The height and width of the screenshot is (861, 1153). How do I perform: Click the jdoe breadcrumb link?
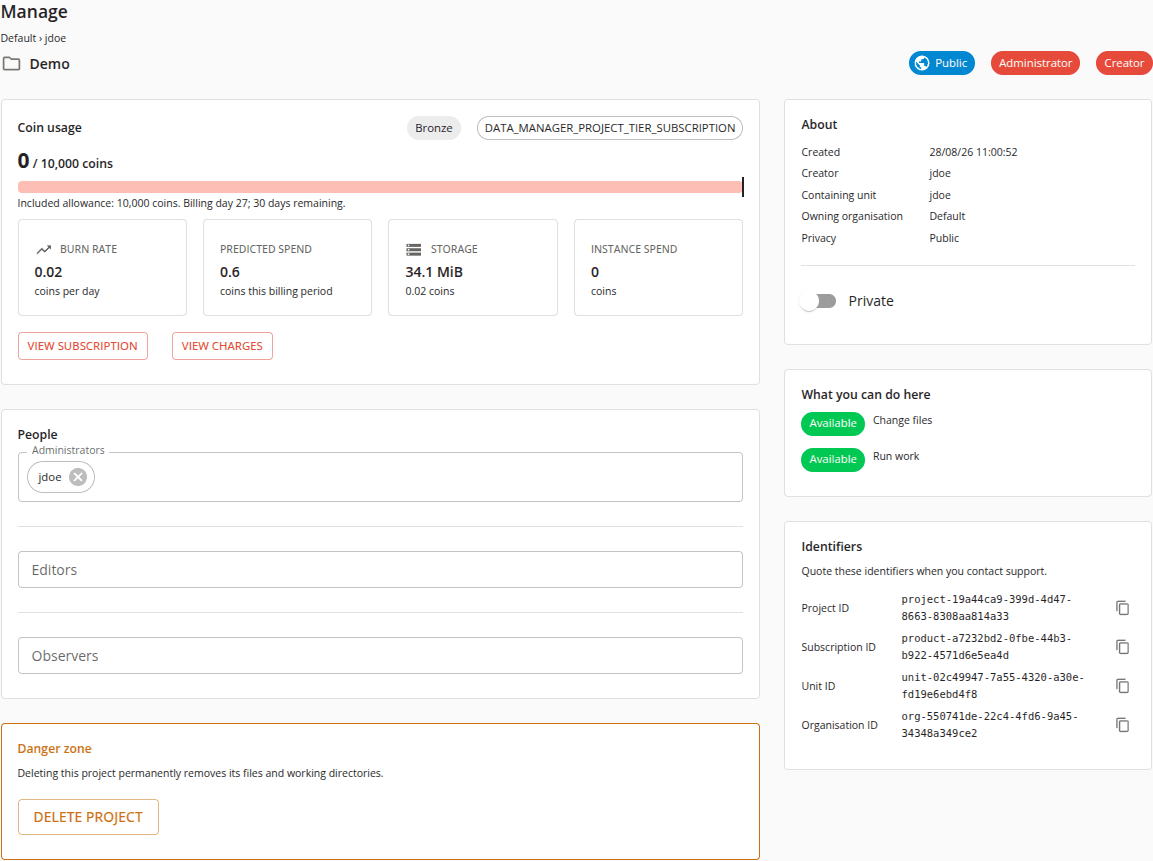55,38
